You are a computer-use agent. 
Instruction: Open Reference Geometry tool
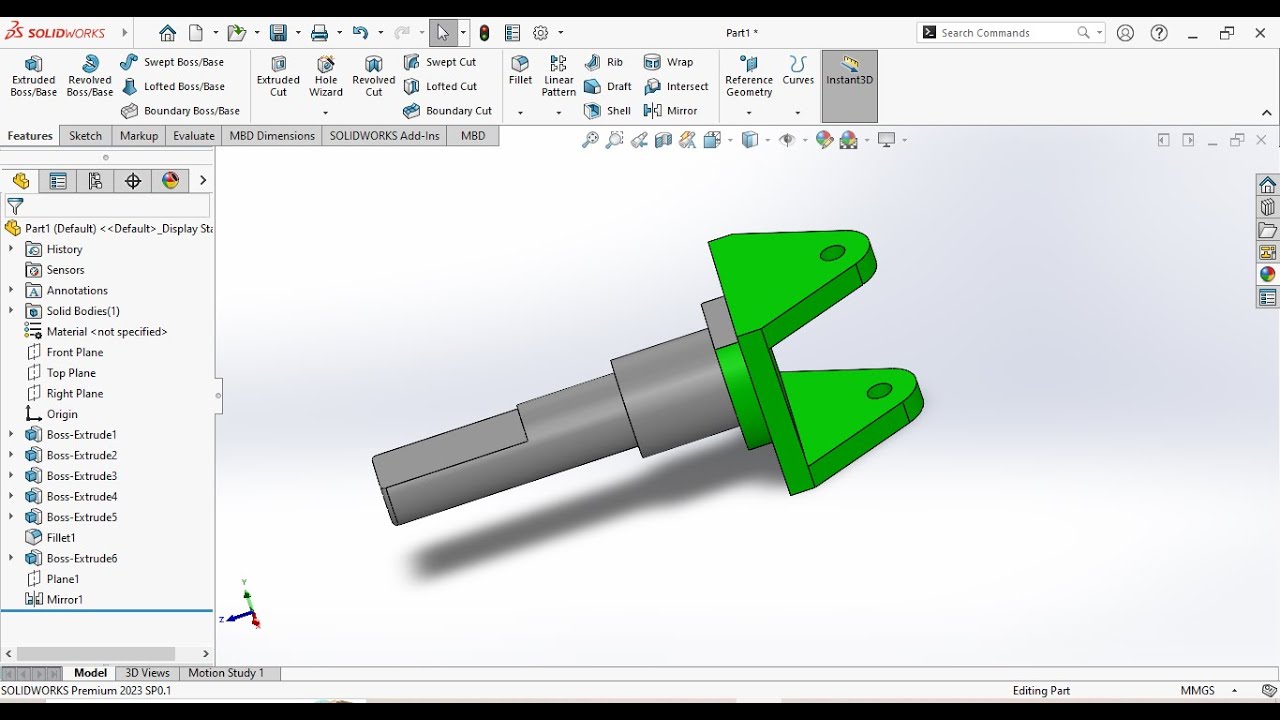tap(749, 77)
